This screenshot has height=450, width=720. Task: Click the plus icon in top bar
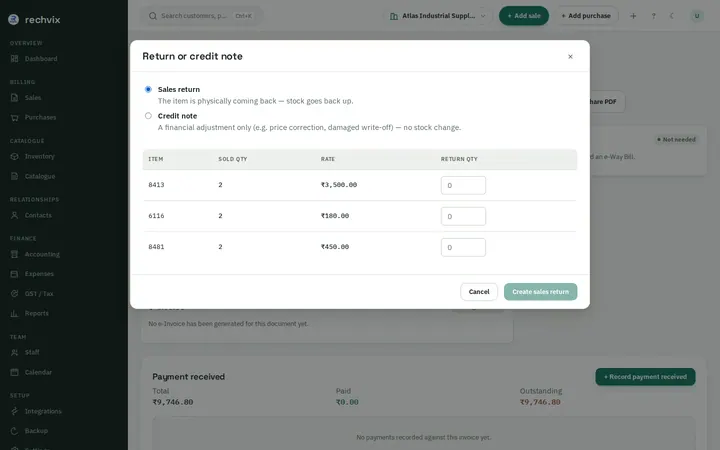tap(633, 16)
